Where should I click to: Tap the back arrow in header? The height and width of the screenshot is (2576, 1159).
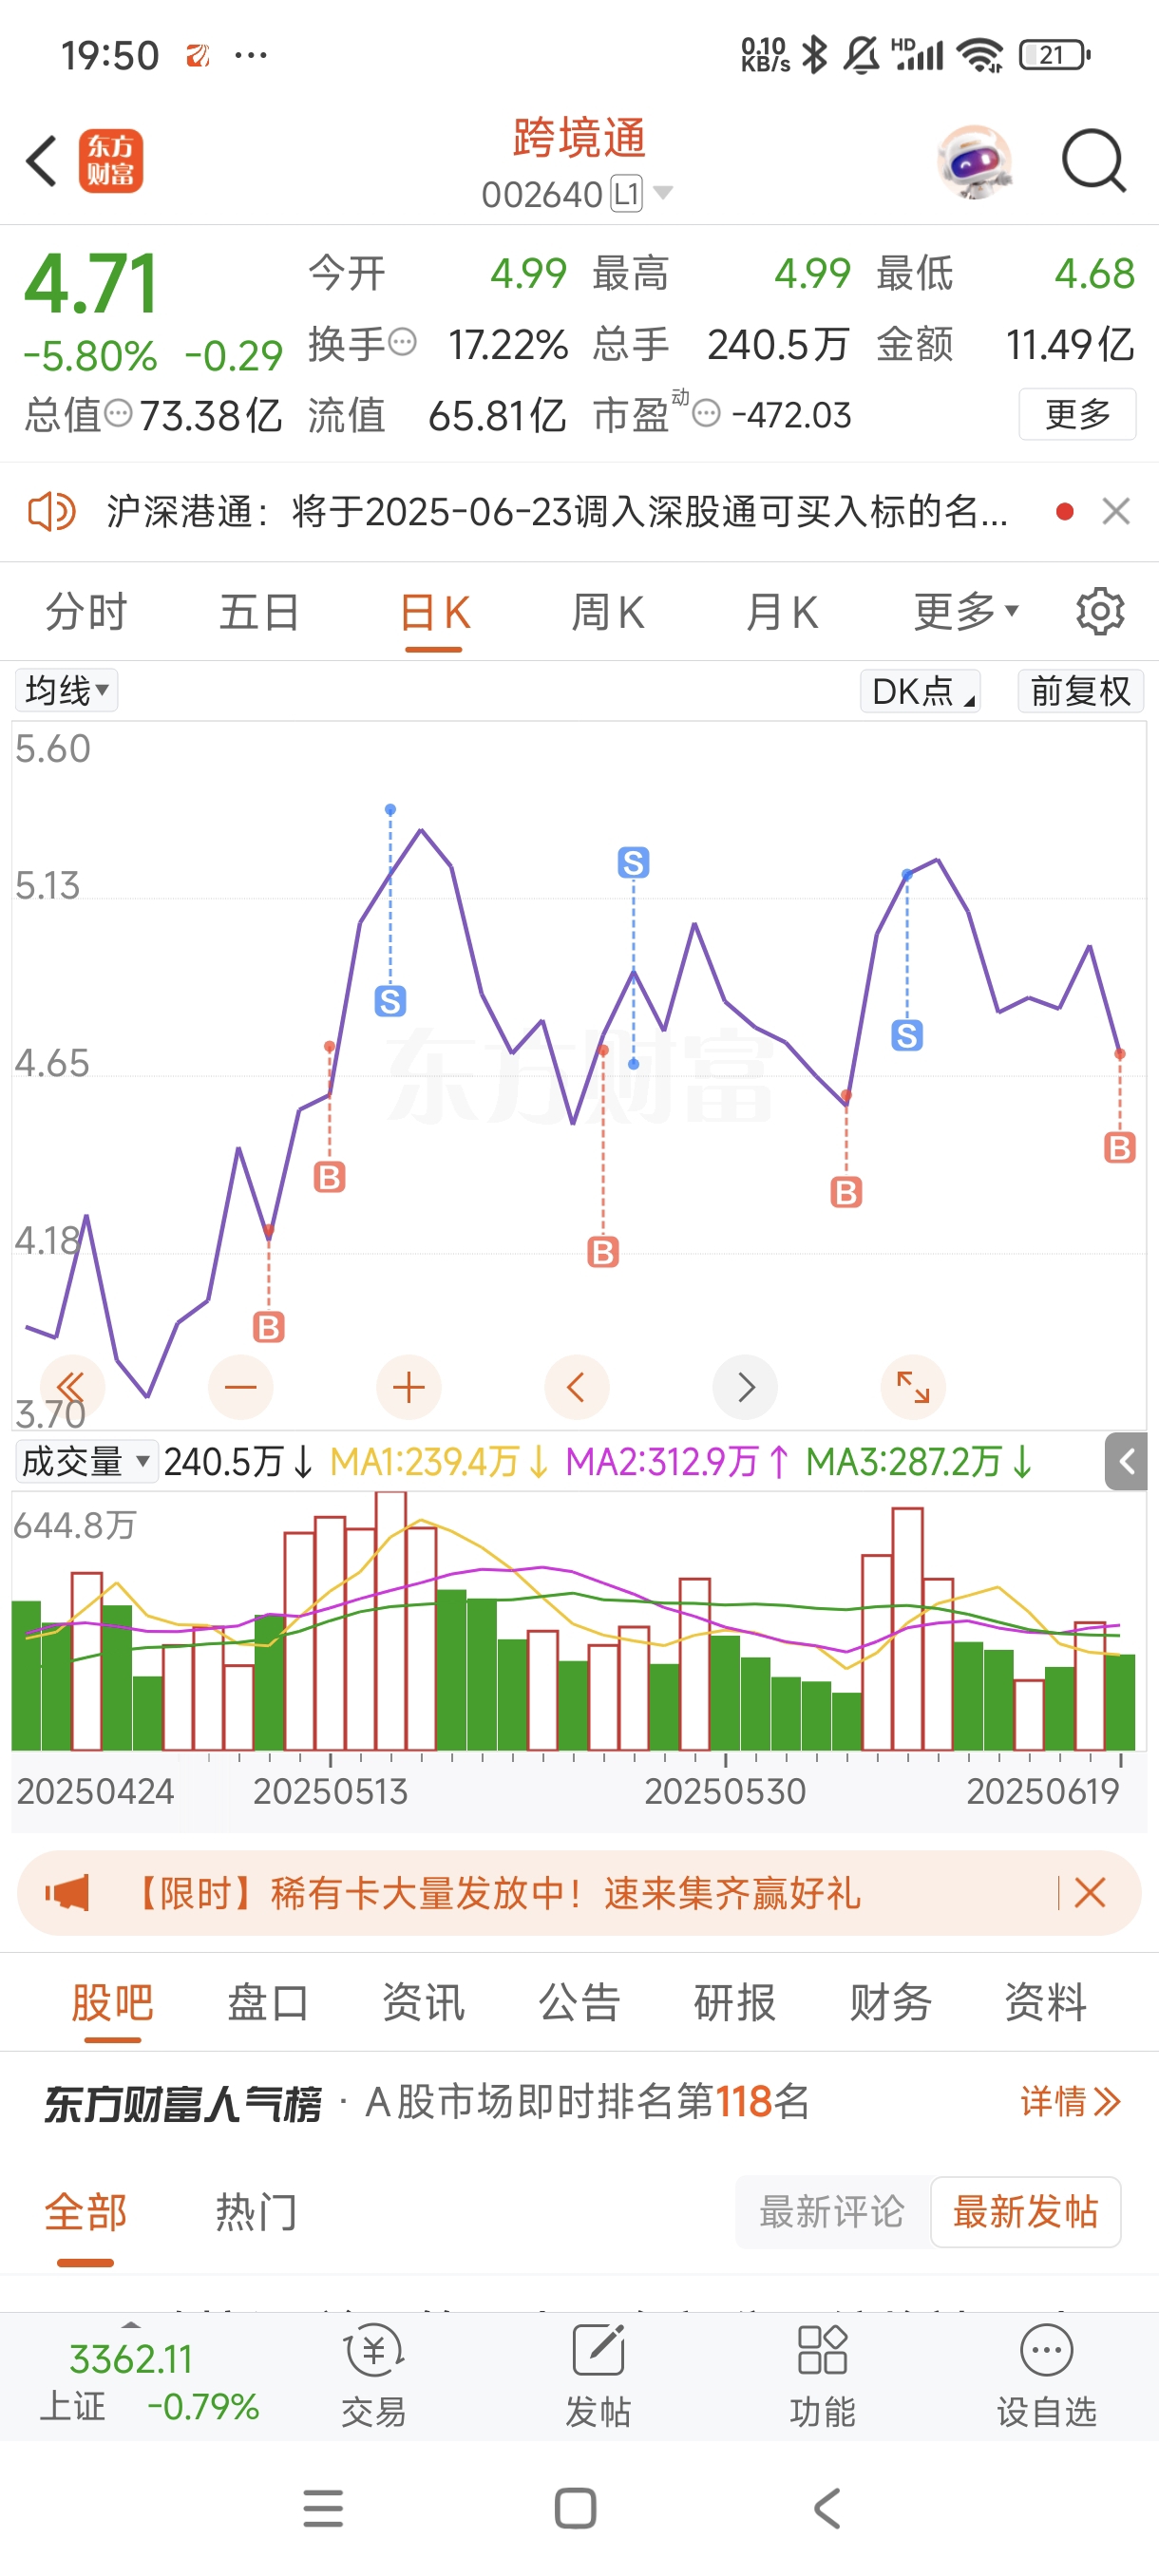pos(42,161)
